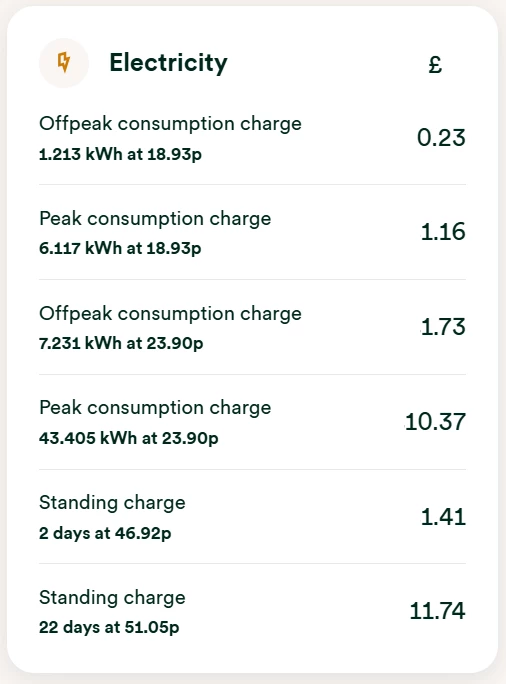Click the 1.73 charge amount
This screenshot has width=506, height=684.
tap(443, 327)
